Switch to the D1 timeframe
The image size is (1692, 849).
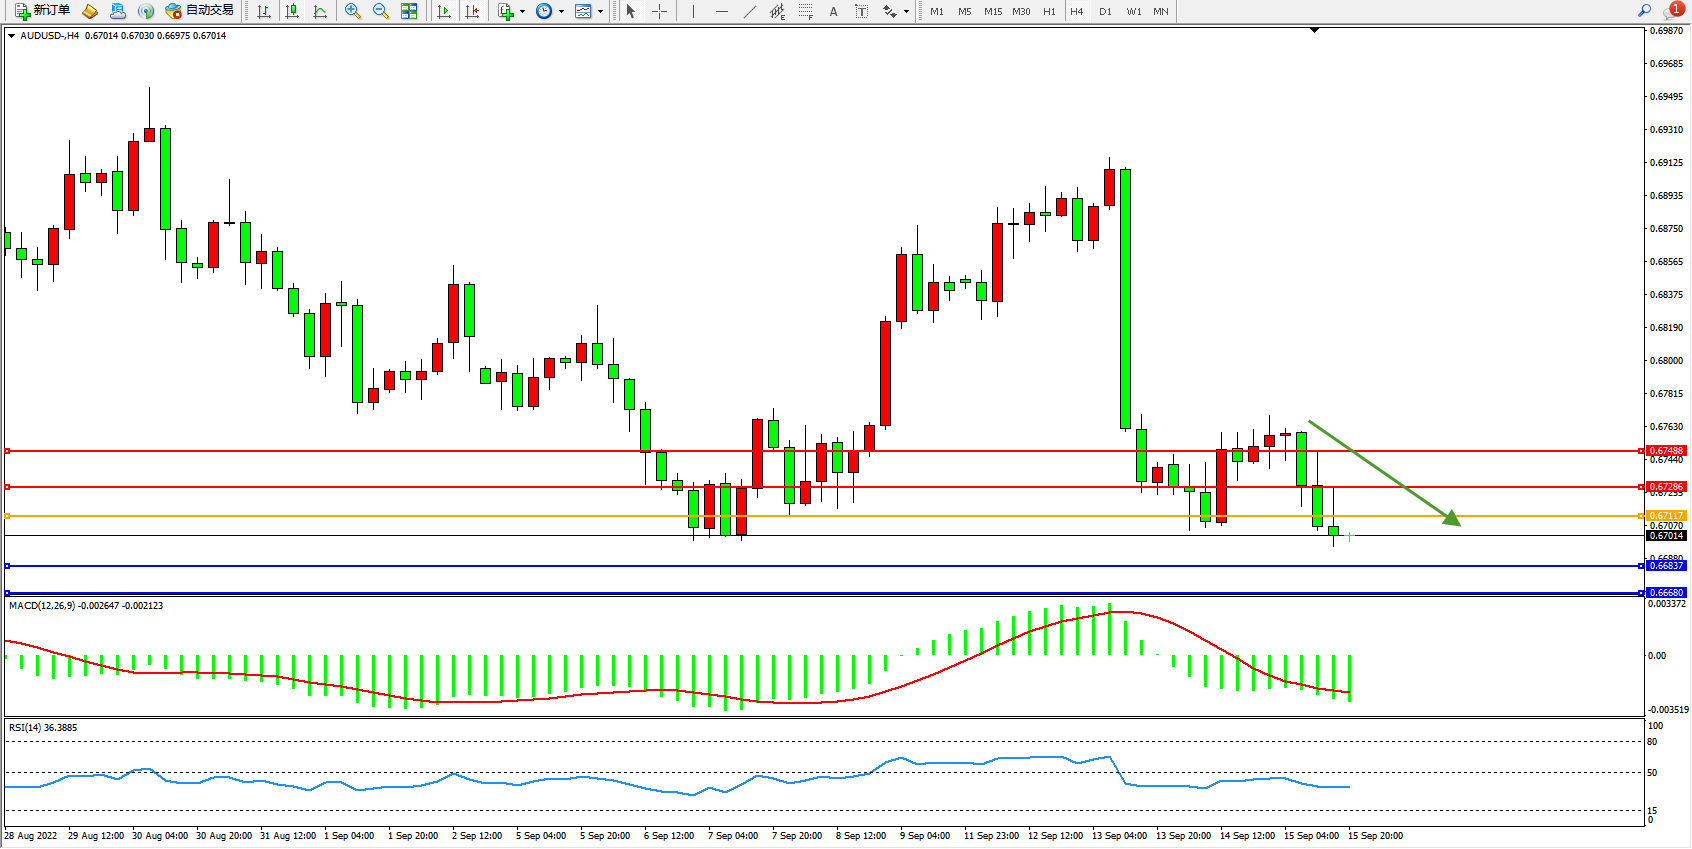pos(1105,11)
